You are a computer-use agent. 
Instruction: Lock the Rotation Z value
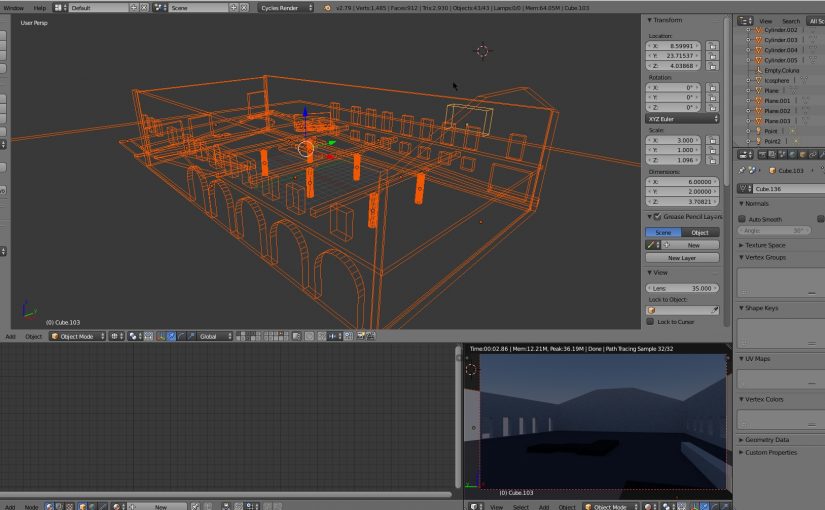tap(713, 107)
